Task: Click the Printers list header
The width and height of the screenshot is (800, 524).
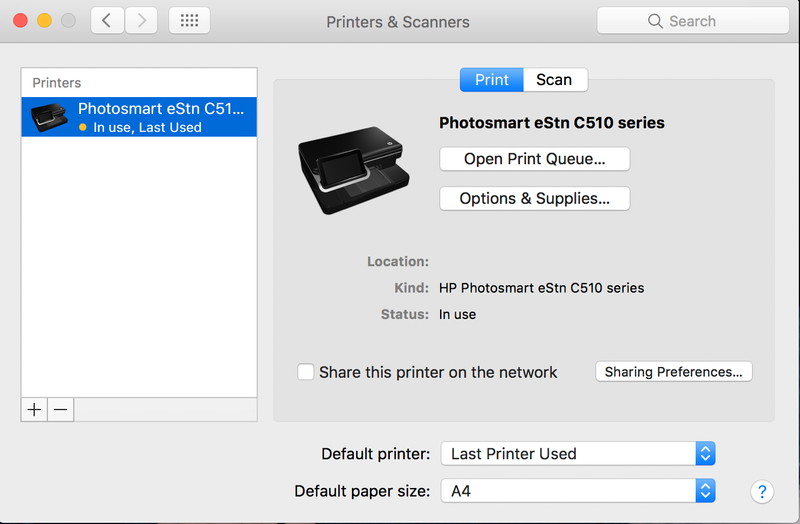Action: tap(57, 83)
